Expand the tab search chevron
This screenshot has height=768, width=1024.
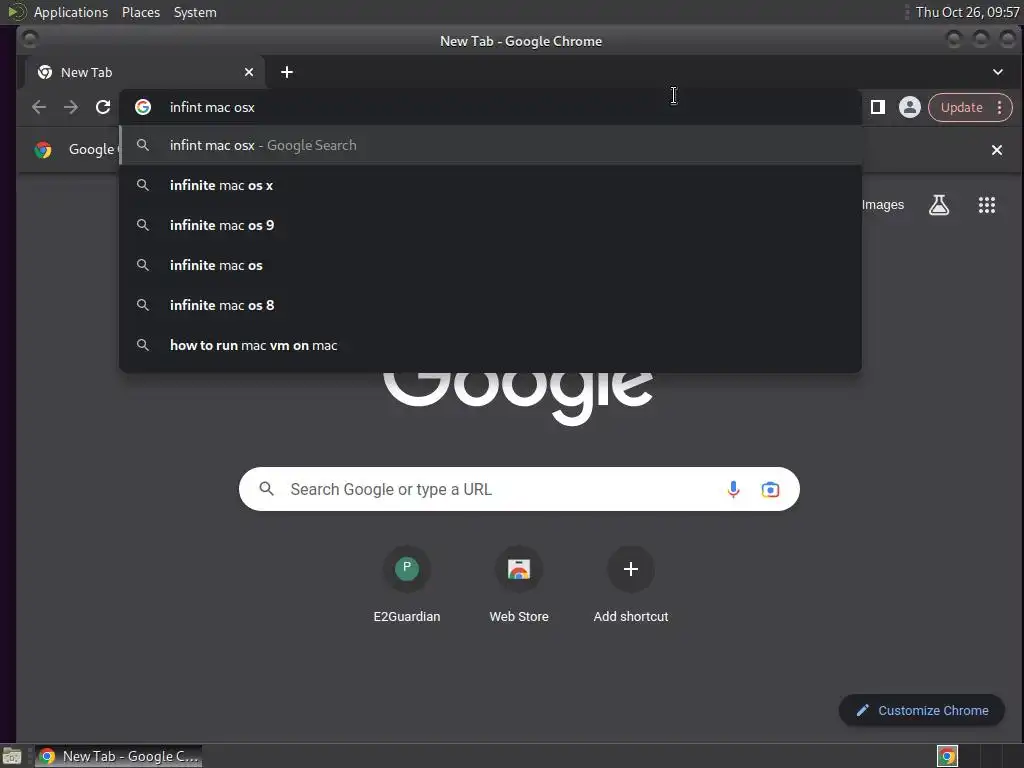(x=998, y=72)
